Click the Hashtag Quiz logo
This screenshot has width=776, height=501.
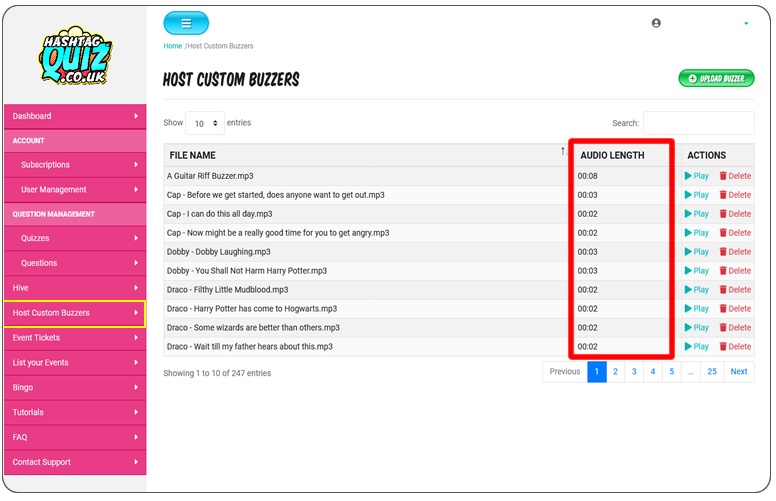click(75, 55)
